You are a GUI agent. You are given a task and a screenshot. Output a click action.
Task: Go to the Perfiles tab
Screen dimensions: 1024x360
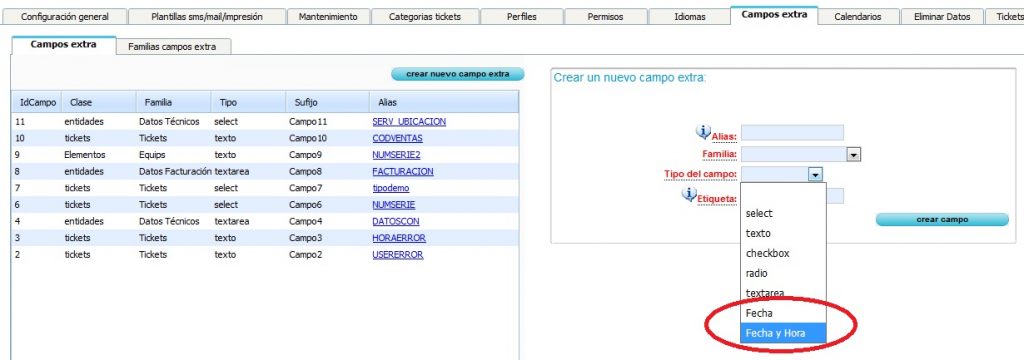(522, 17)
